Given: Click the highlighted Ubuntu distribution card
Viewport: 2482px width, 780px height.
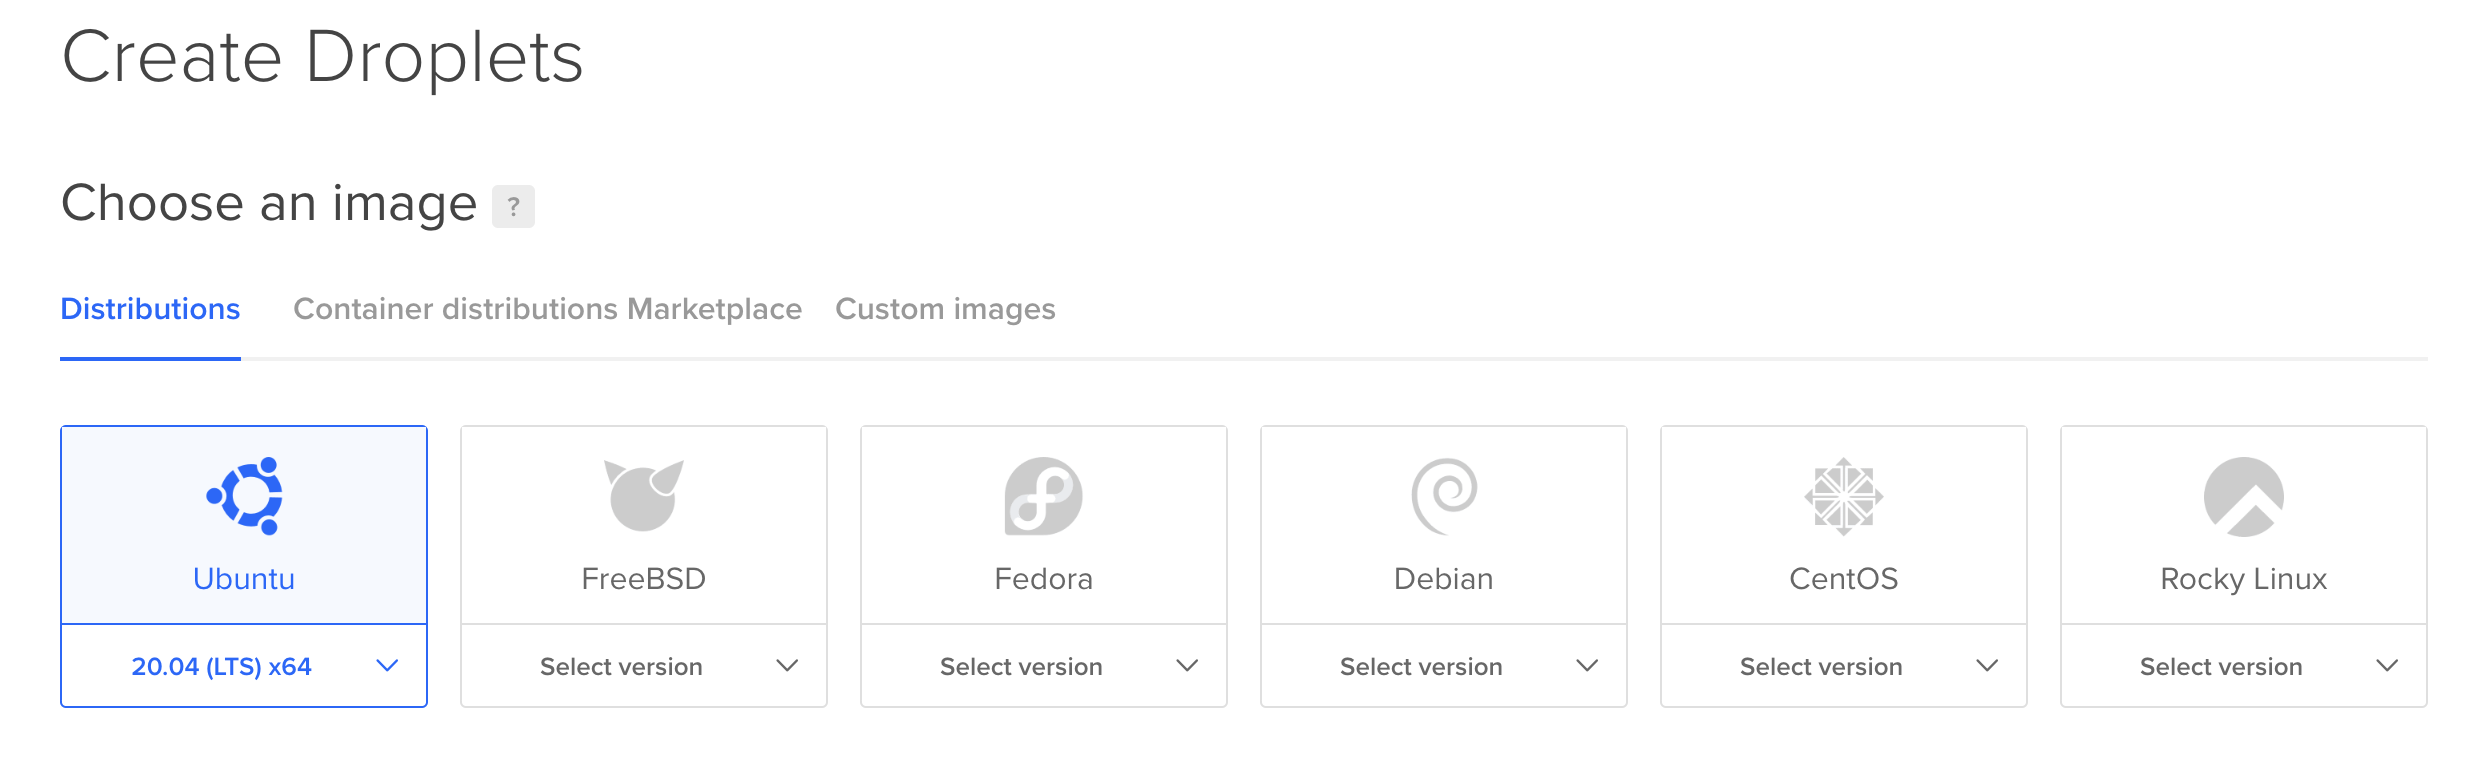Looking at the screenshot, I should tap(243, 522).
